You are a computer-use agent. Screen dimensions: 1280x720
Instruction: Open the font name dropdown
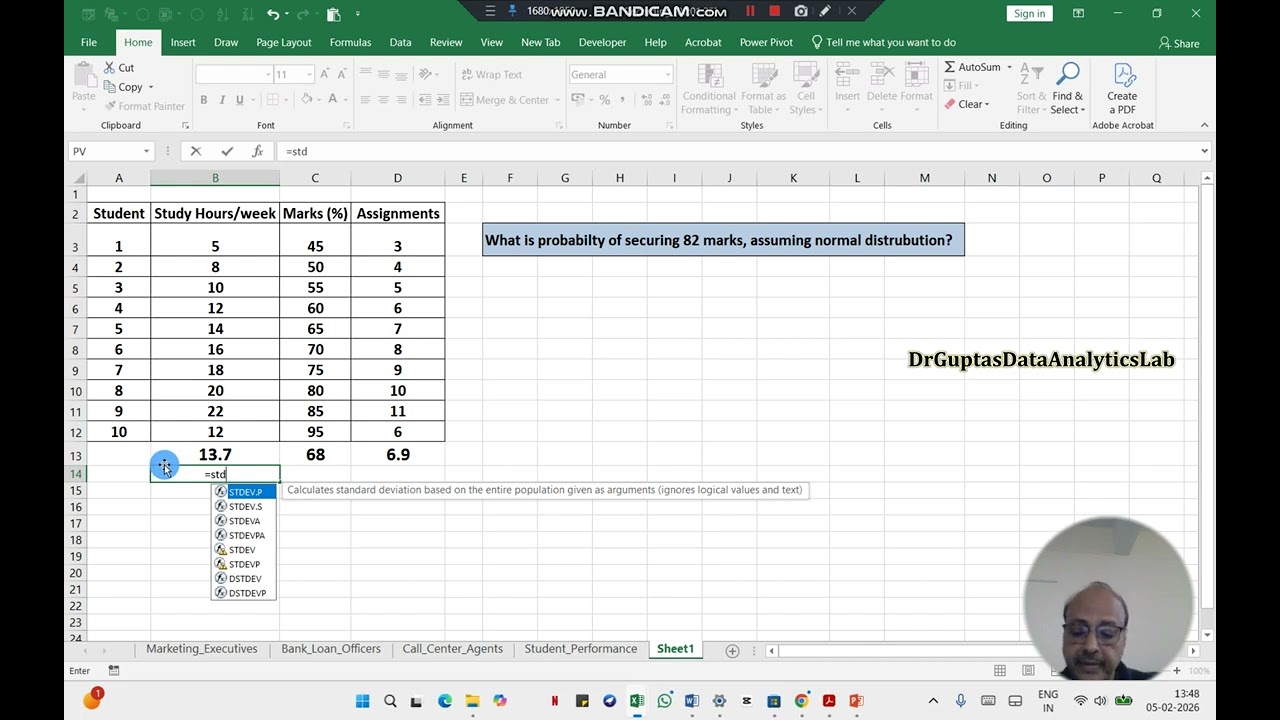point(268,74)
